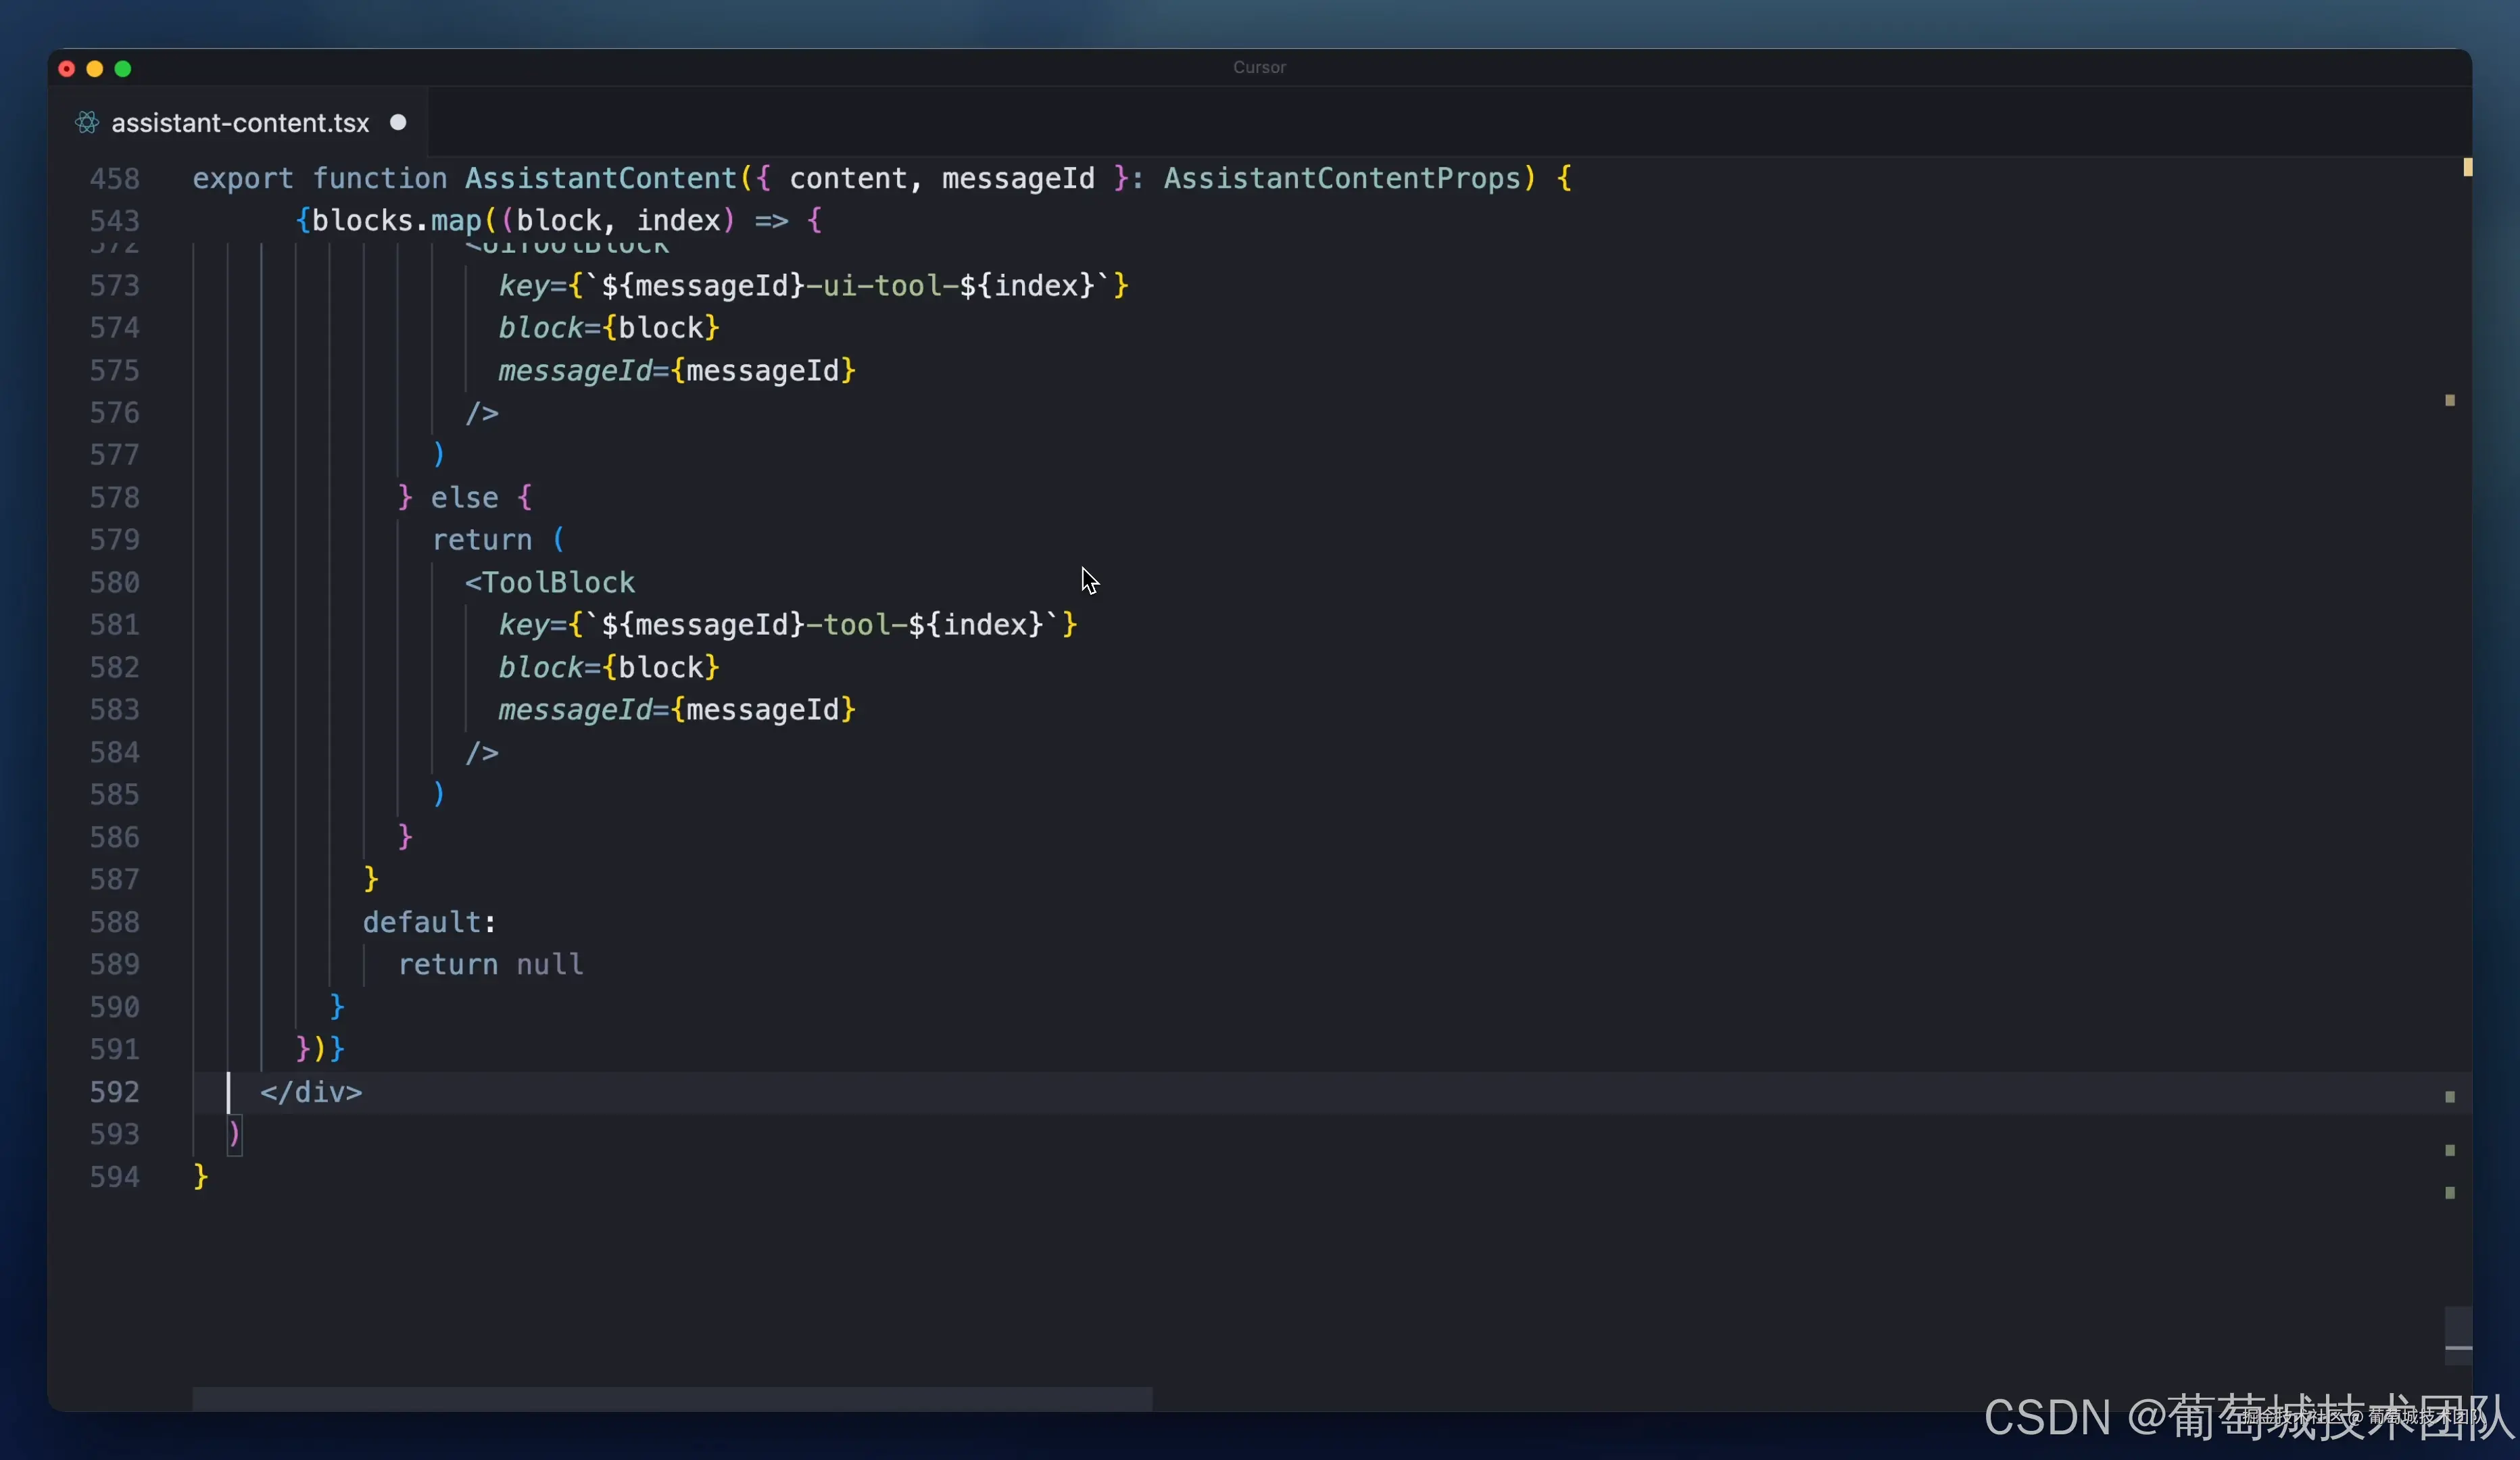The height and width of the screenshot is (1460, 2520).
Task: Select the assistant-content.tsx tab
Action: click(240, 122)
